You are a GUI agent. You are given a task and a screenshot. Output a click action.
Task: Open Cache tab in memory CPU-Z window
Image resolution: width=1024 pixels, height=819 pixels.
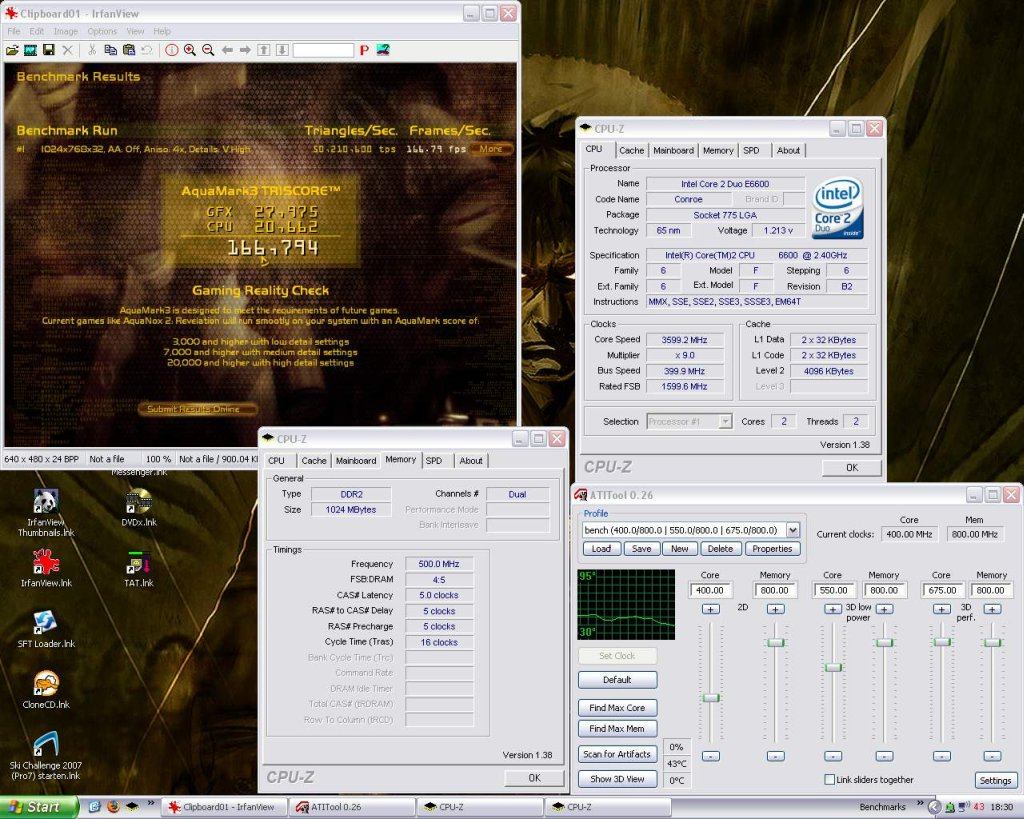313,460
